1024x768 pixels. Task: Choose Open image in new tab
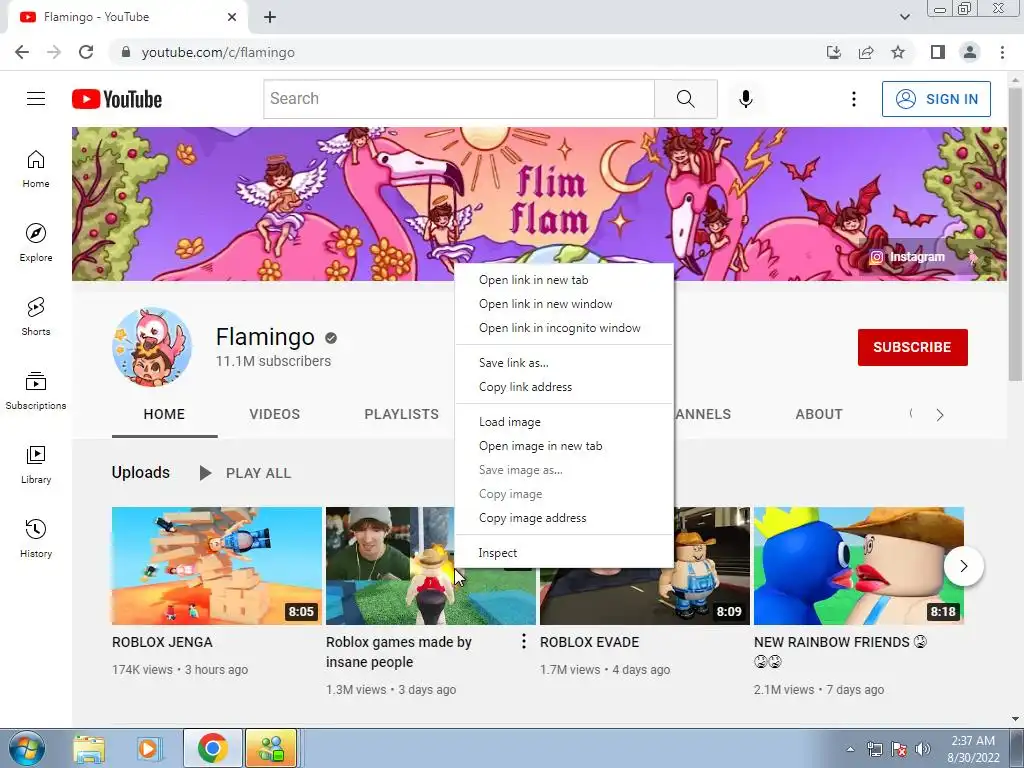pyautogui.click(x=564, y=446)
